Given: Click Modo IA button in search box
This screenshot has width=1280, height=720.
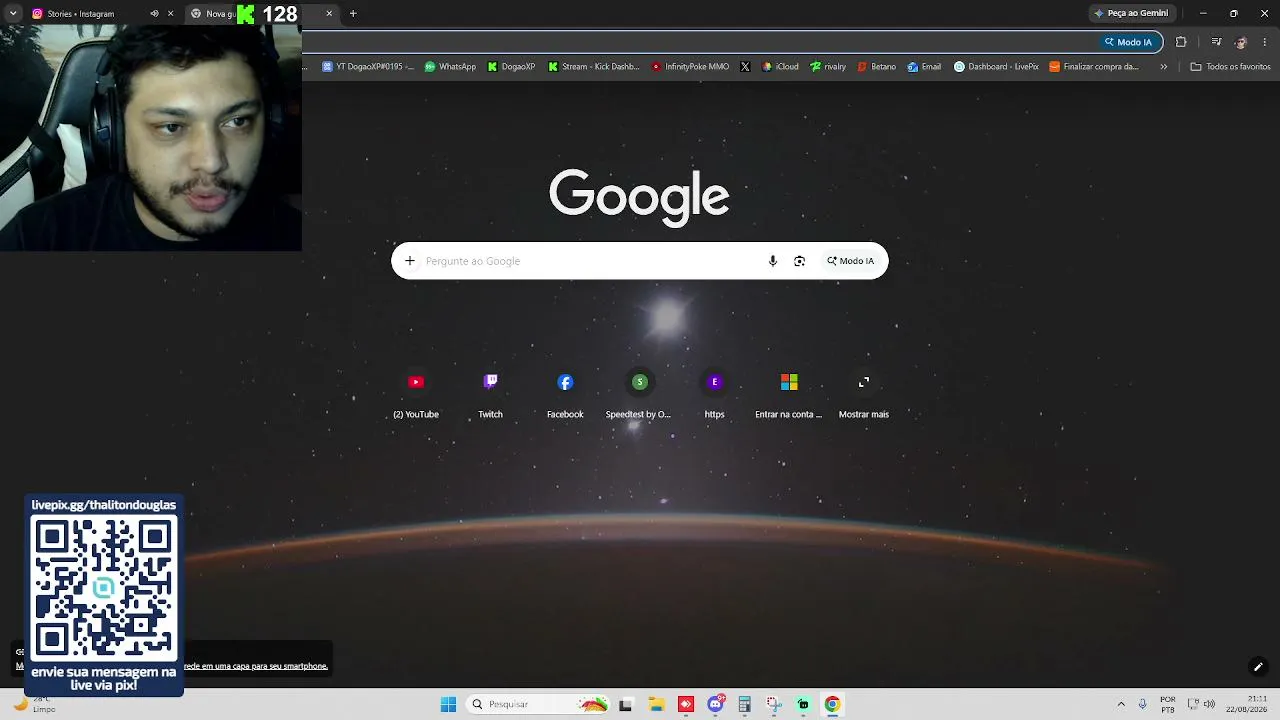Looking at the screenshot, I should point(850,261).
